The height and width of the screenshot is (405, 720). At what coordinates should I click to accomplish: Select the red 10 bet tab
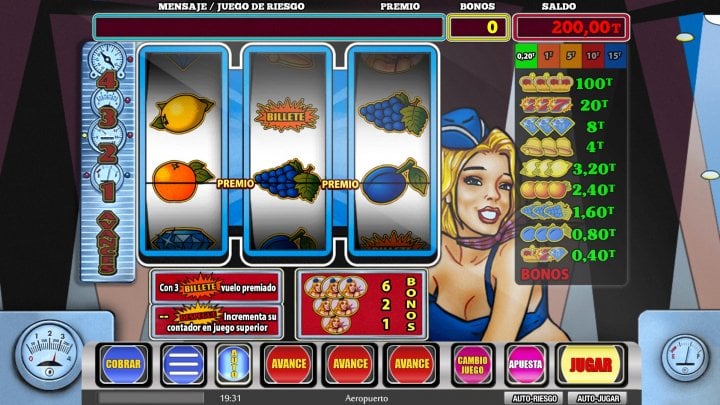pyautogui.click(x=592, y=56)
